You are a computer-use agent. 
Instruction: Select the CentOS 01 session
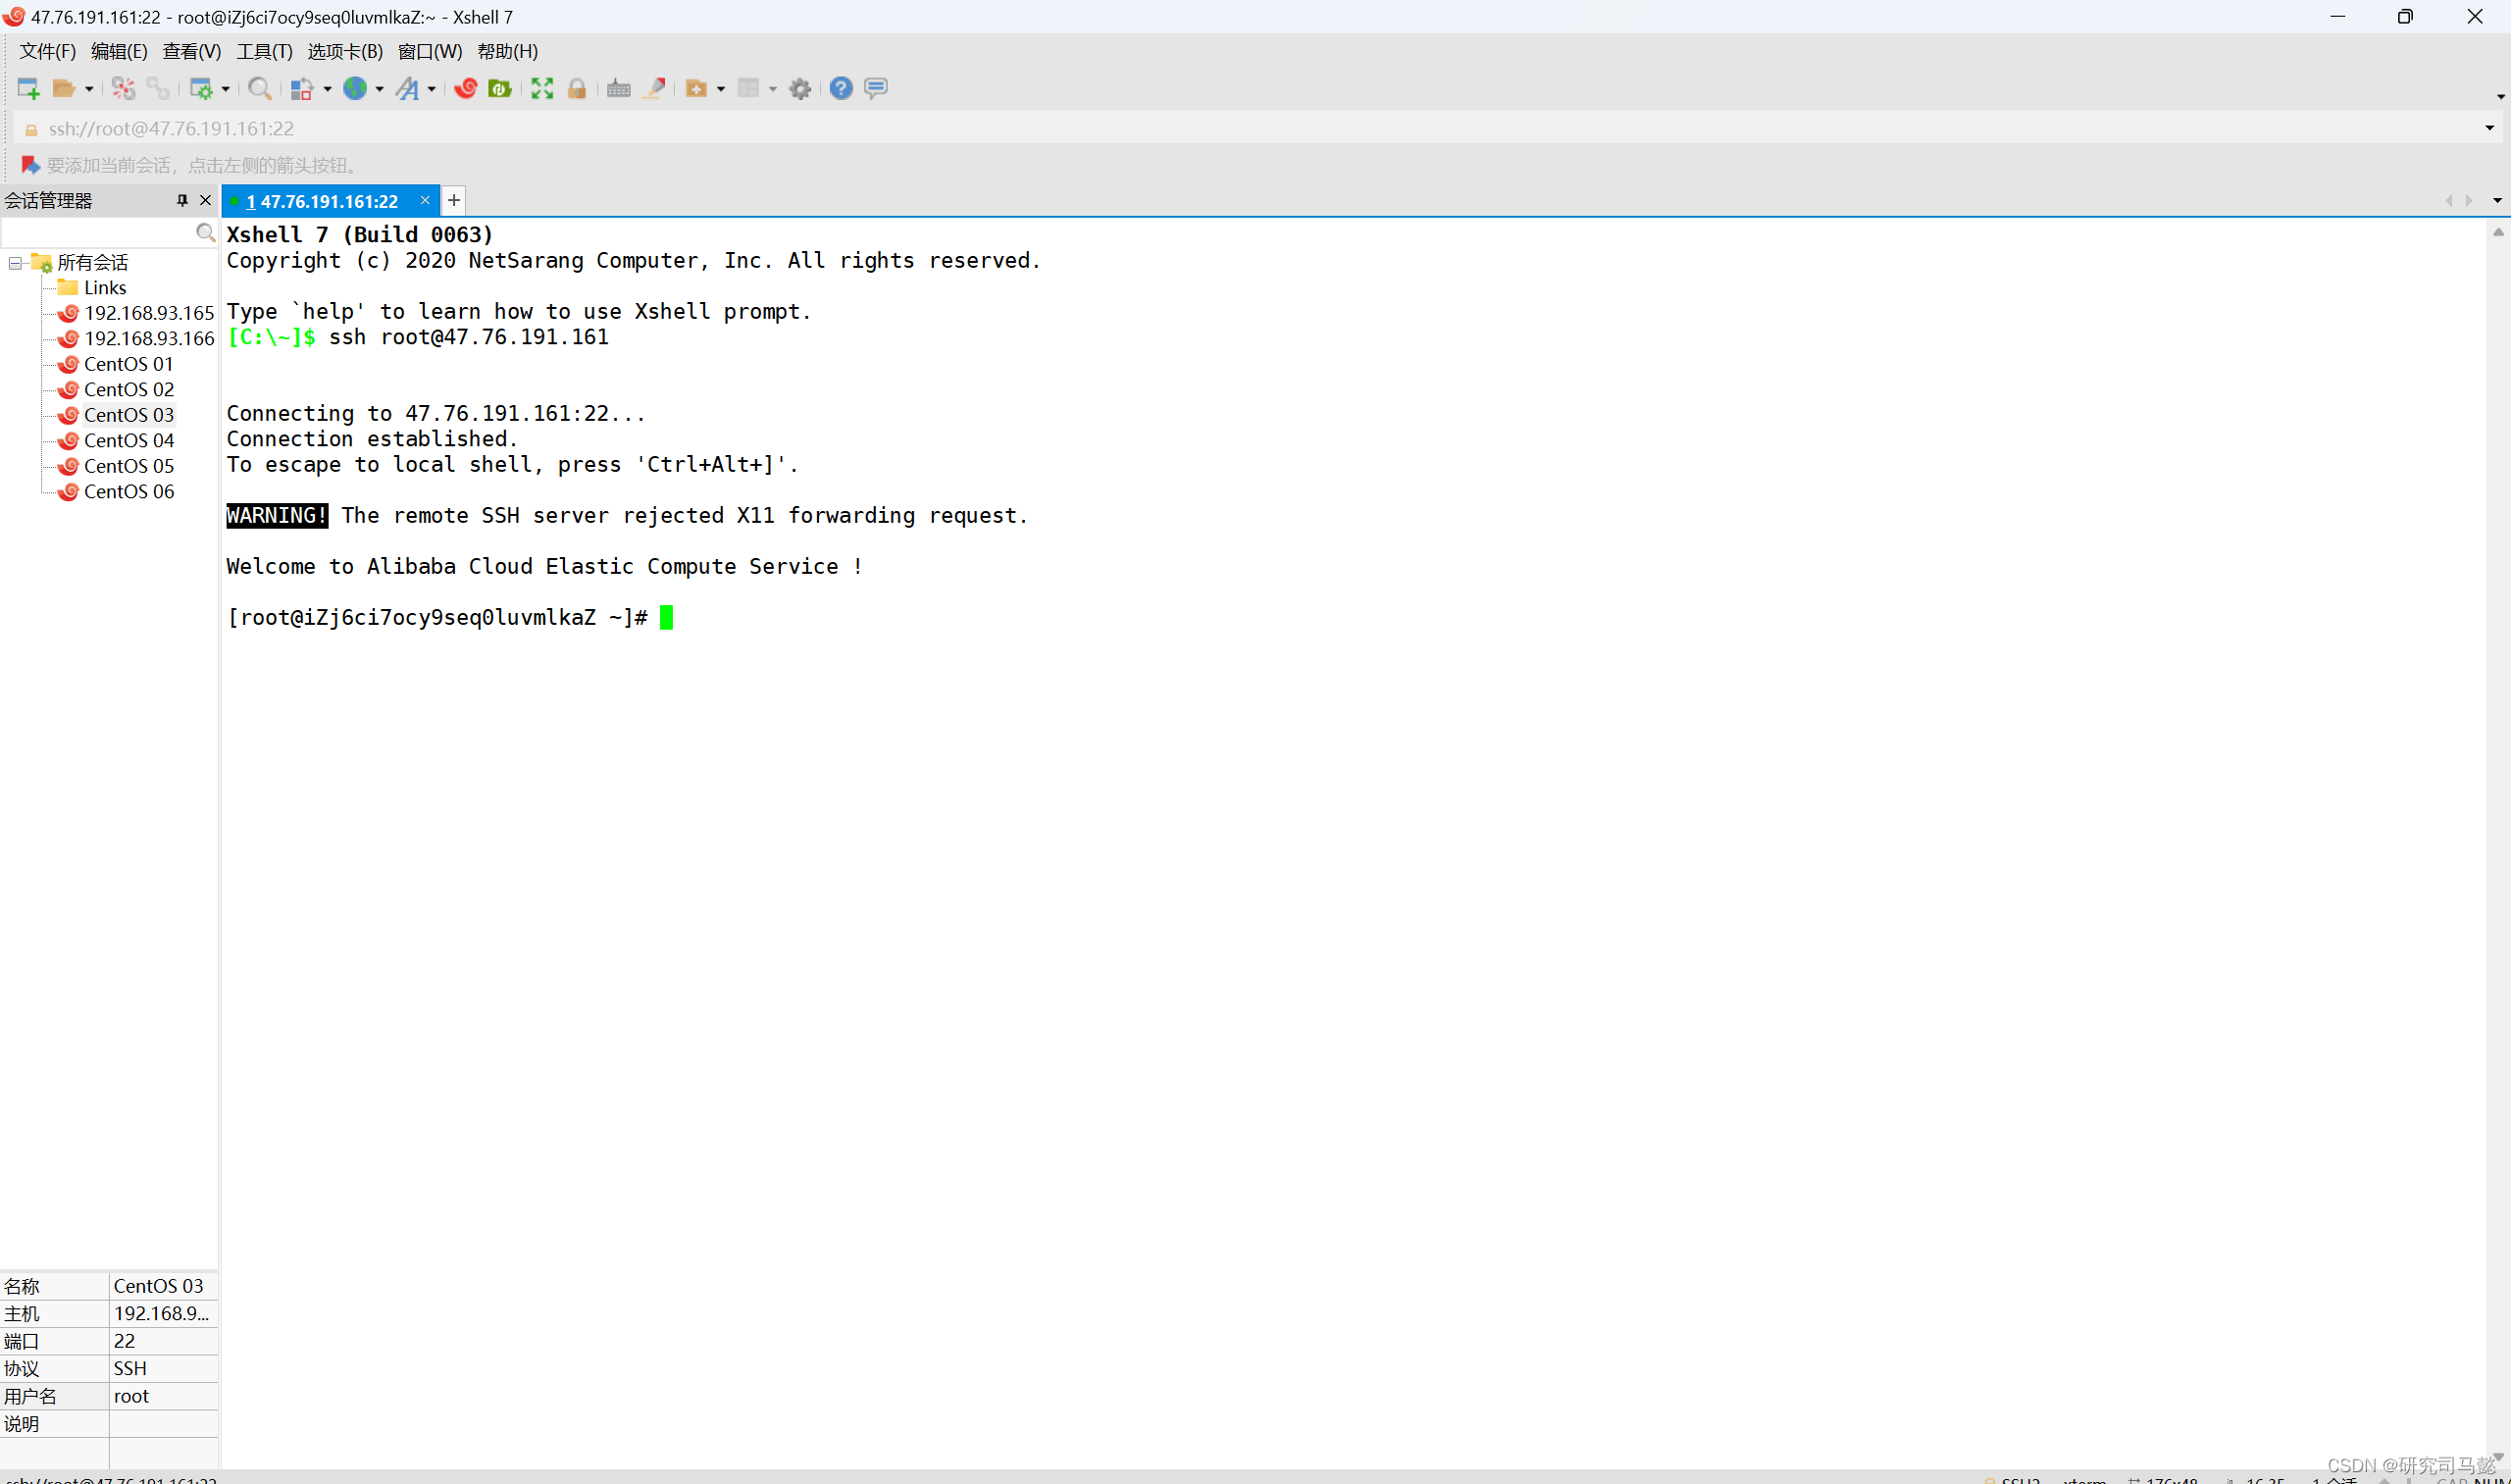[x=128, y=364]
